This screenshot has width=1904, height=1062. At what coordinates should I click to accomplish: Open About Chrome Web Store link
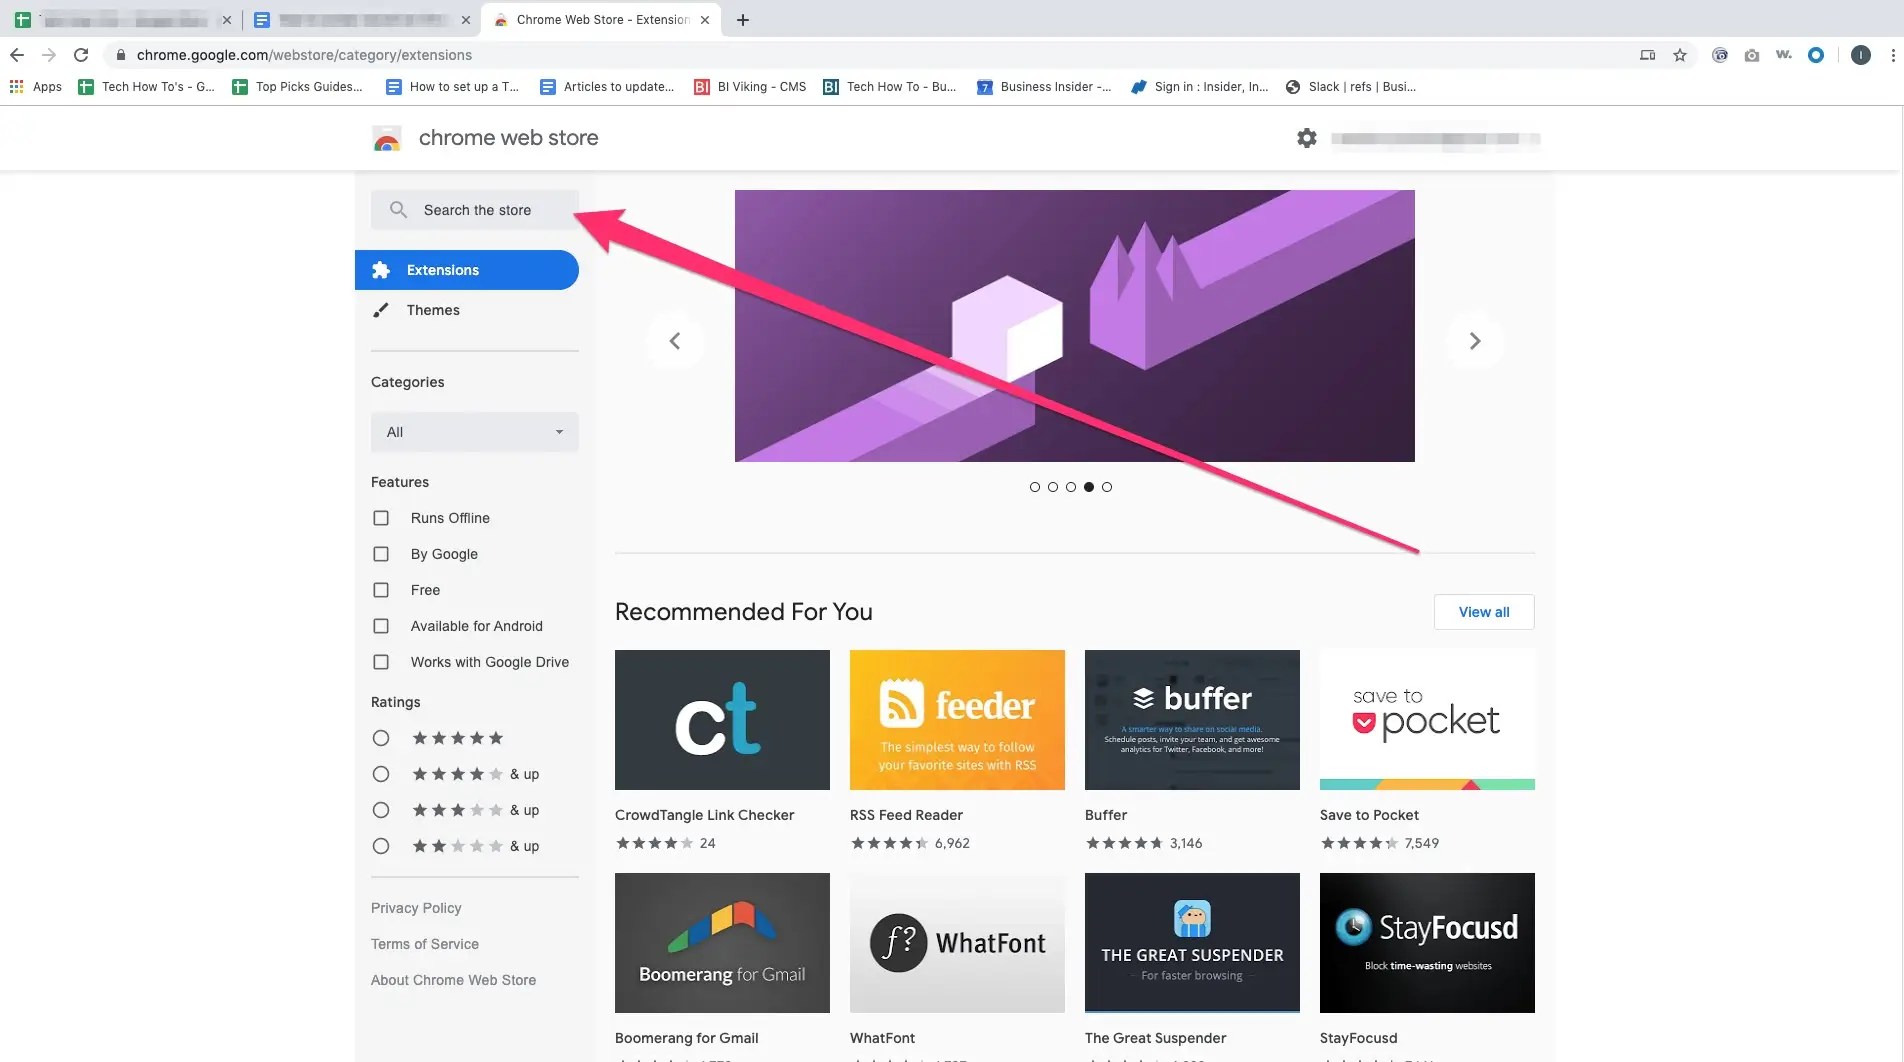(x=453, y=980)
